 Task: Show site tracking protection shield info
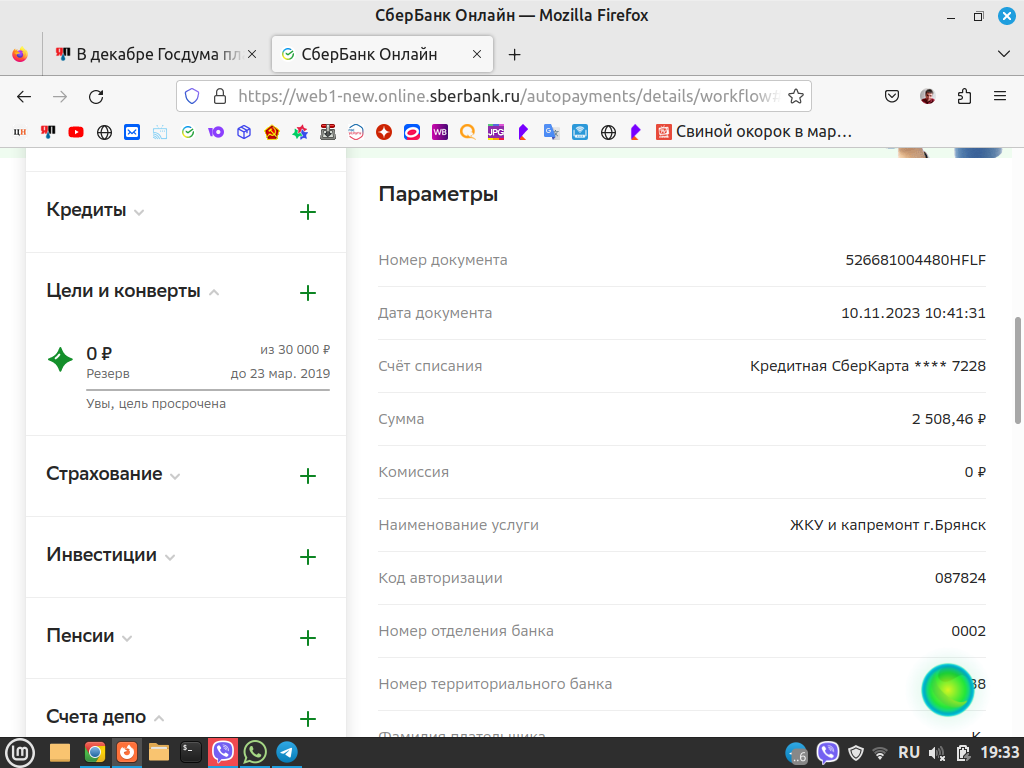click(192, 97)
